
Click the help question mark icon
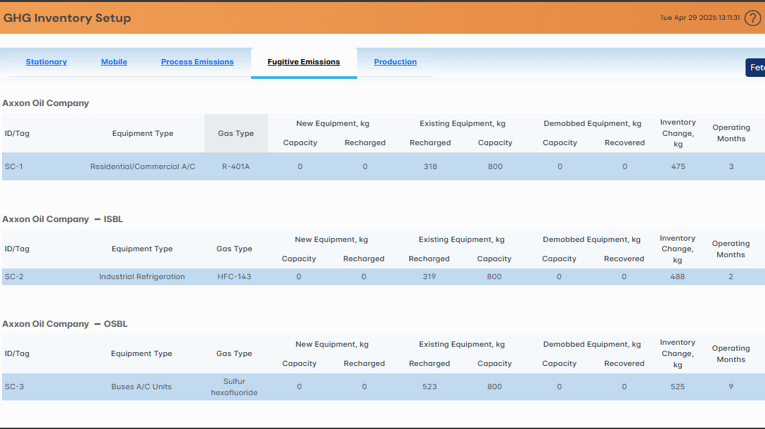tap(752, 18)
